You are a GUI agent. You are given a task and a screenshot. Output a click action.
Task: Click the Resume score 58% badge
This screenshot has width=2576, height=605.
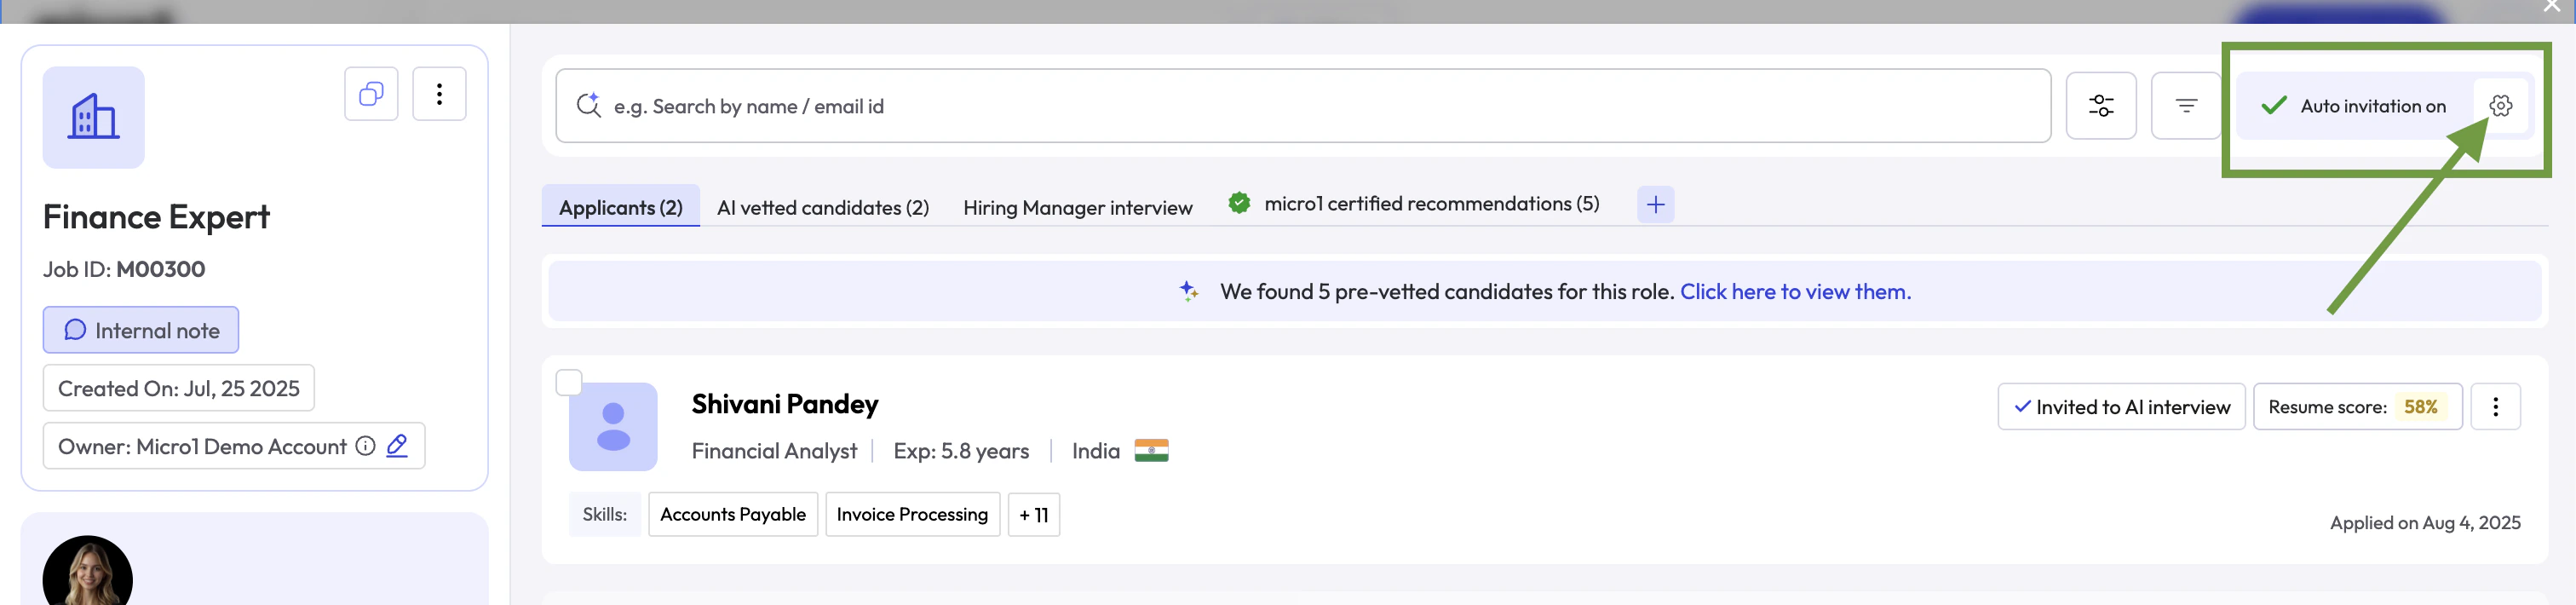(2357, 407)
